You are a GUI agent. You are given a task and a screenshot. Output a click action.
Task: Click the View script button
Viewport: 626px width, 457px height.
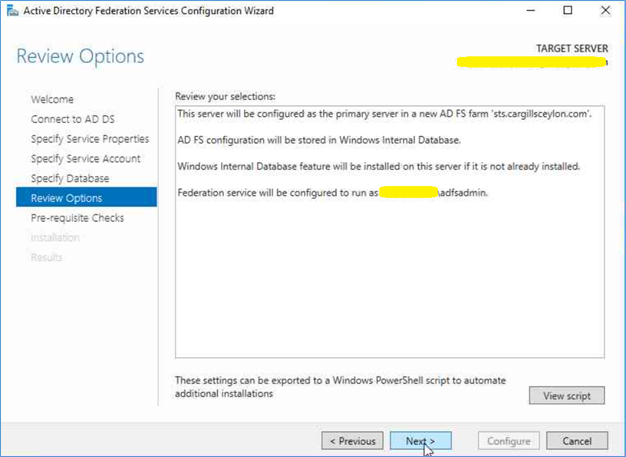567,396
